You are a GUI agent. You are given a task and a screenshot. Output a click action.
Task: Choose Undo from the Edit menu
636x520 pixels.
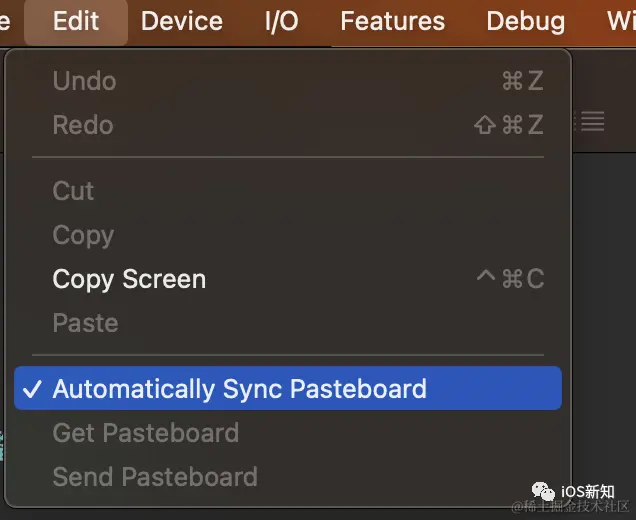point(84,81)
